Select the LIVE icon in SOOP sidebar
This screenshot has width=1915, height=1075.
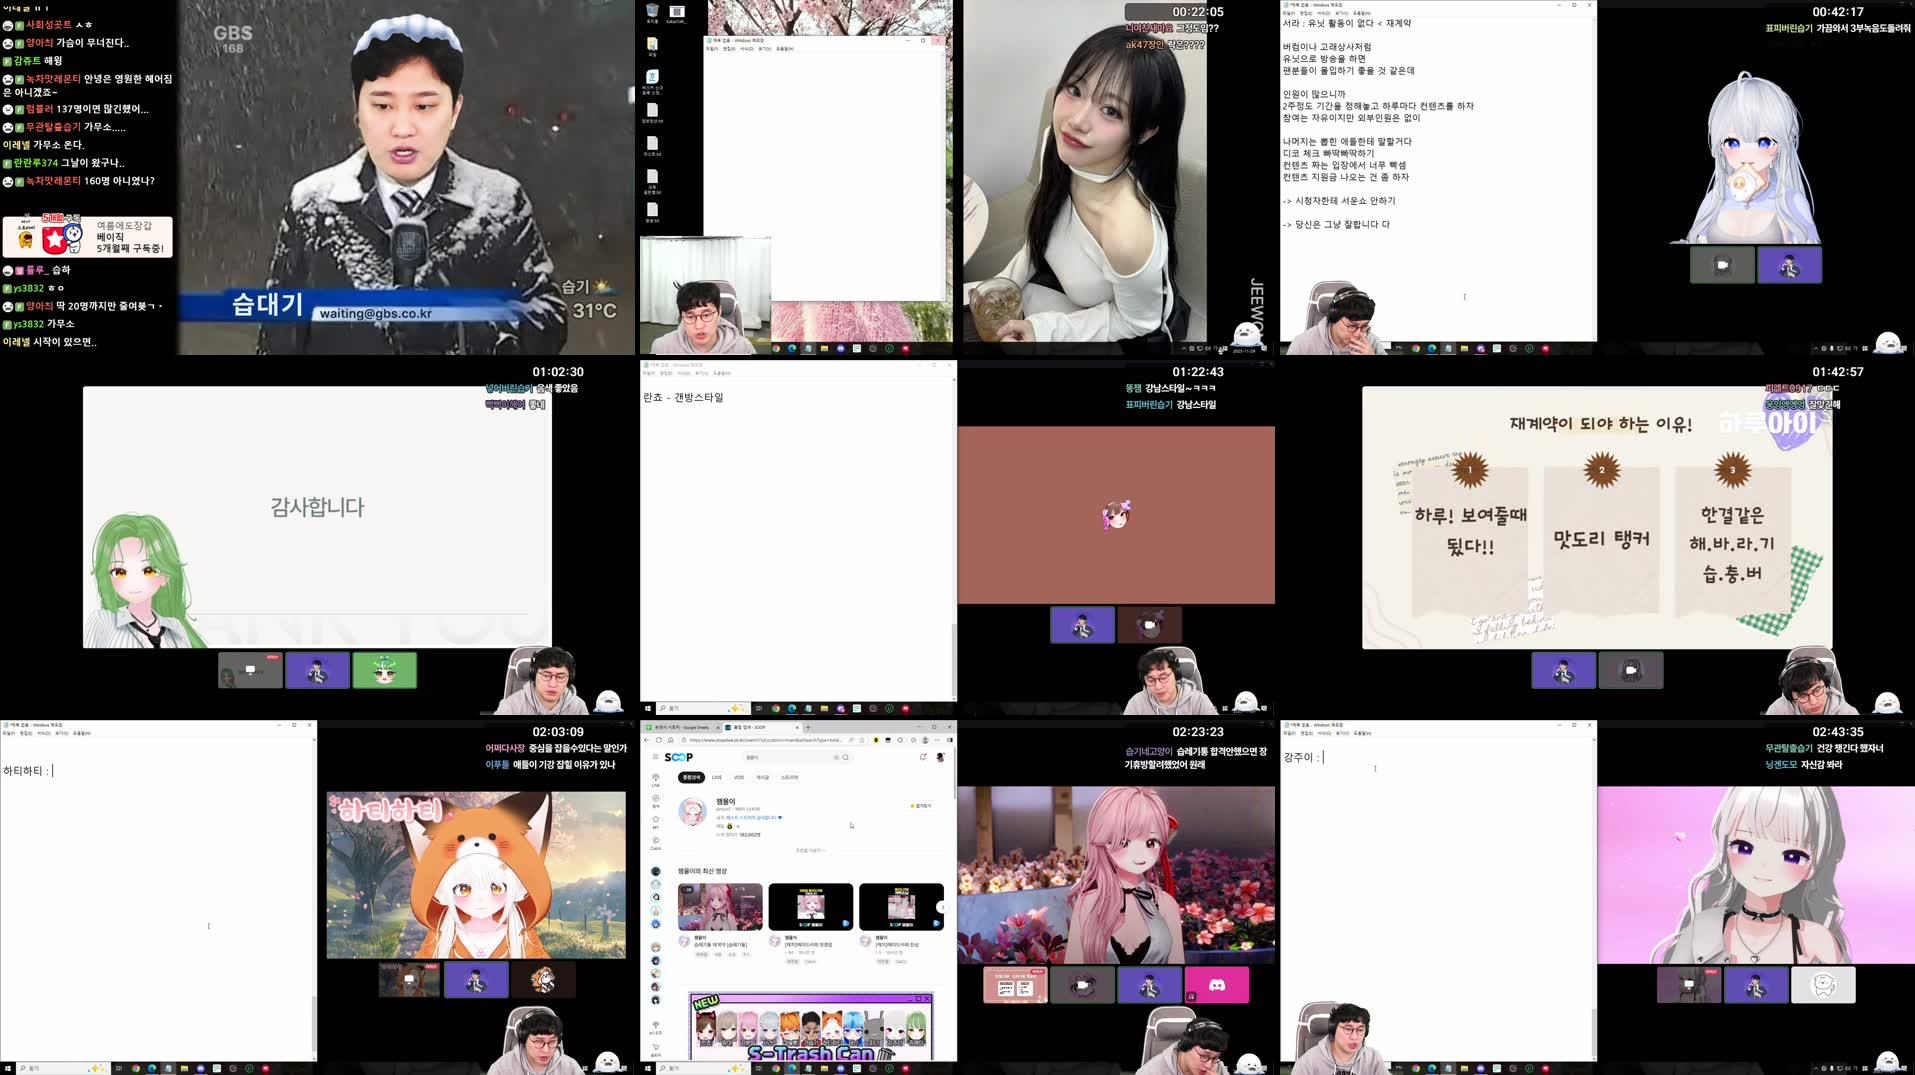click(x=656, y=780)
